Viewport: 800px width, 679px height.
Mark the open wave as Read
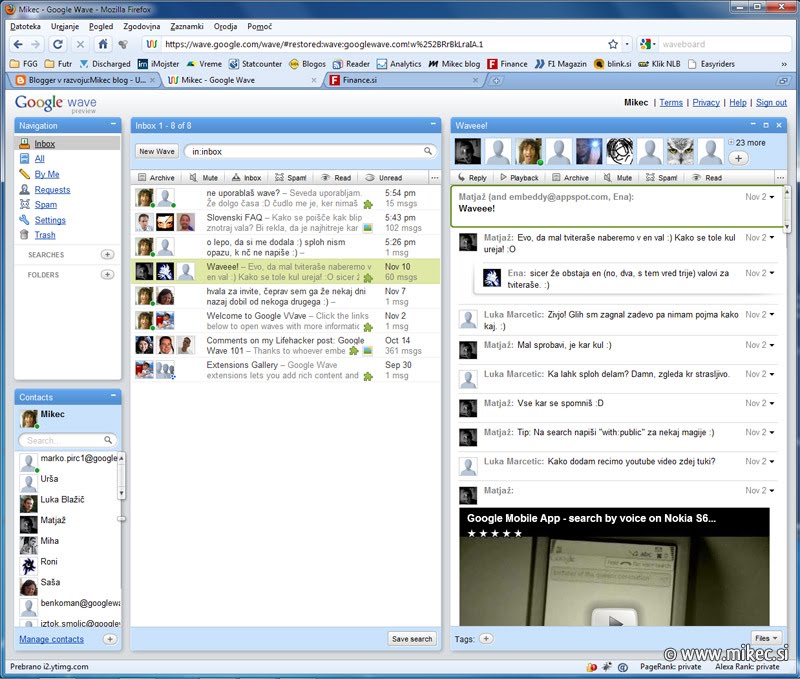tap(707, 178)
